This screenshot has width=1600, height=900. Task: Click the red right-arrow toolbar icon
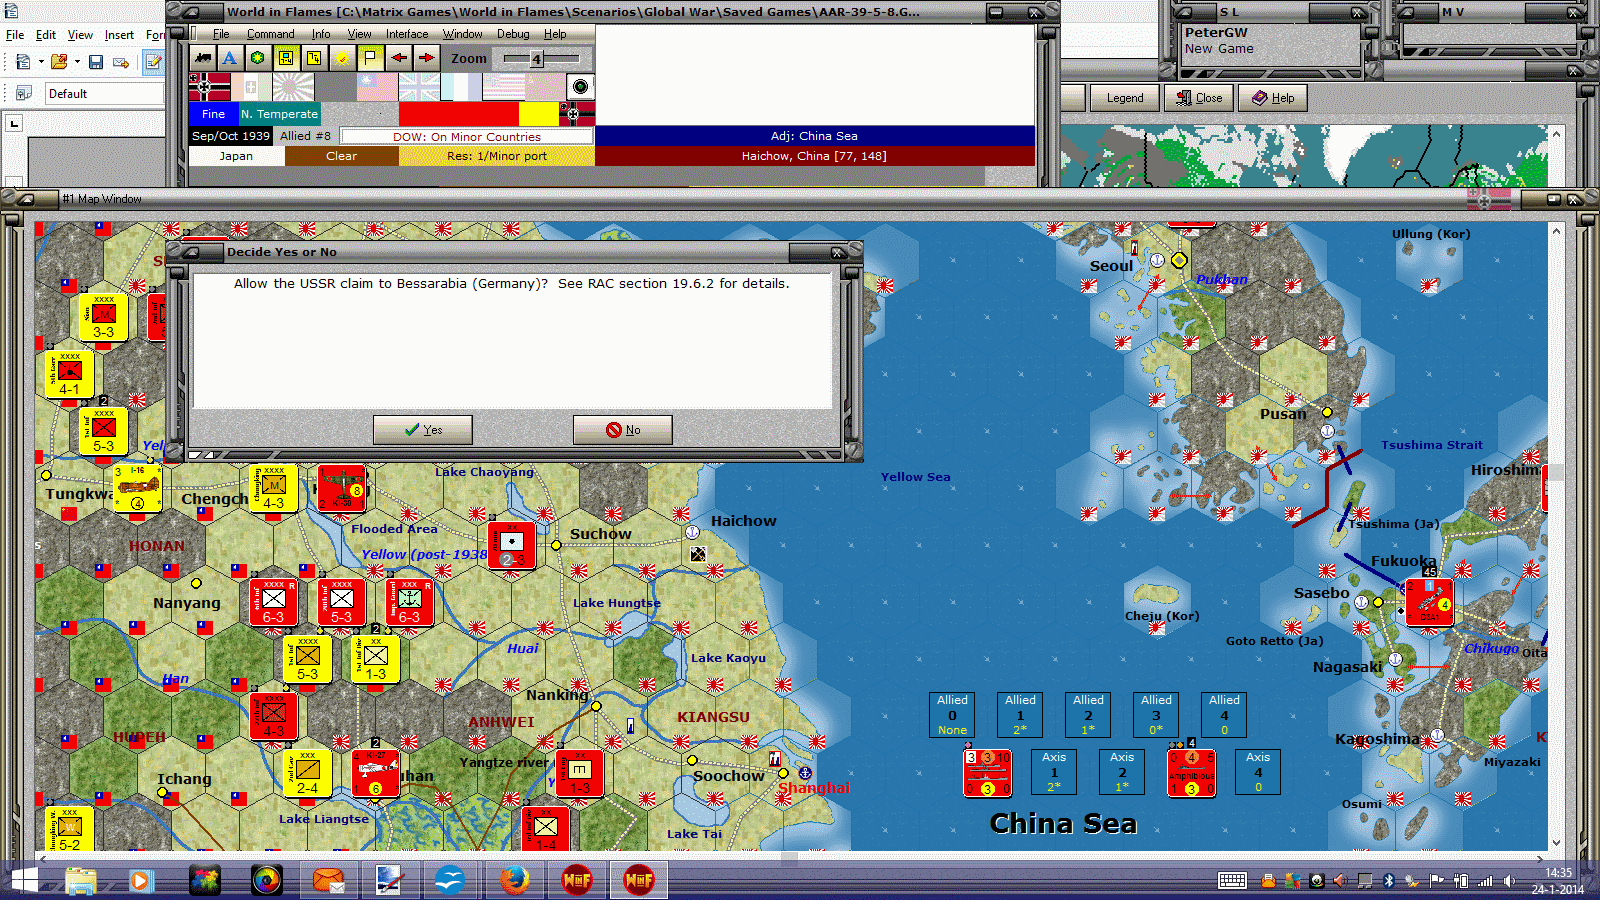[x=426, y=58]
